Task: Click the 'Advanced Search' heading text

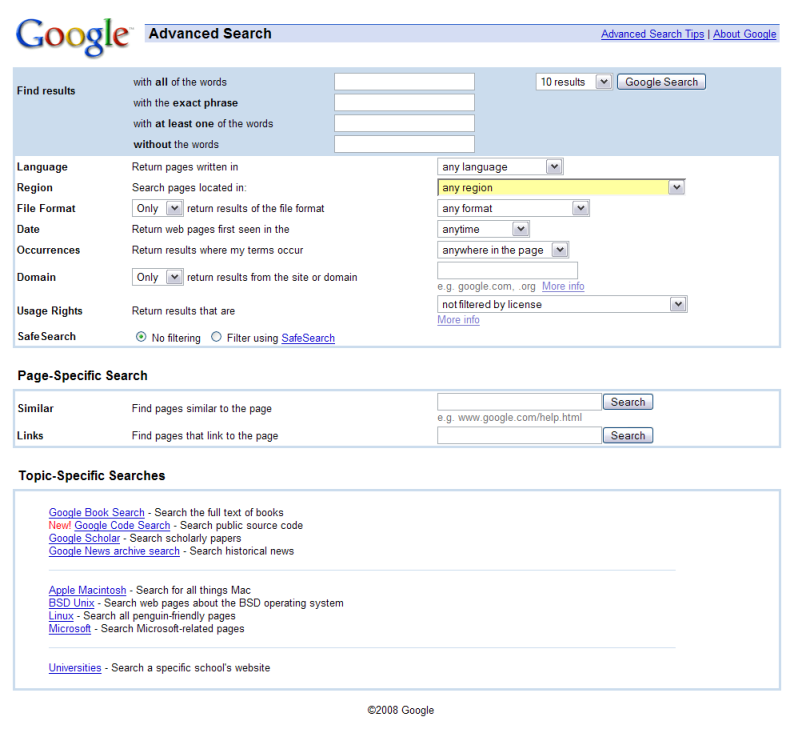Action: pyautogui.click(x=210, y=34)
